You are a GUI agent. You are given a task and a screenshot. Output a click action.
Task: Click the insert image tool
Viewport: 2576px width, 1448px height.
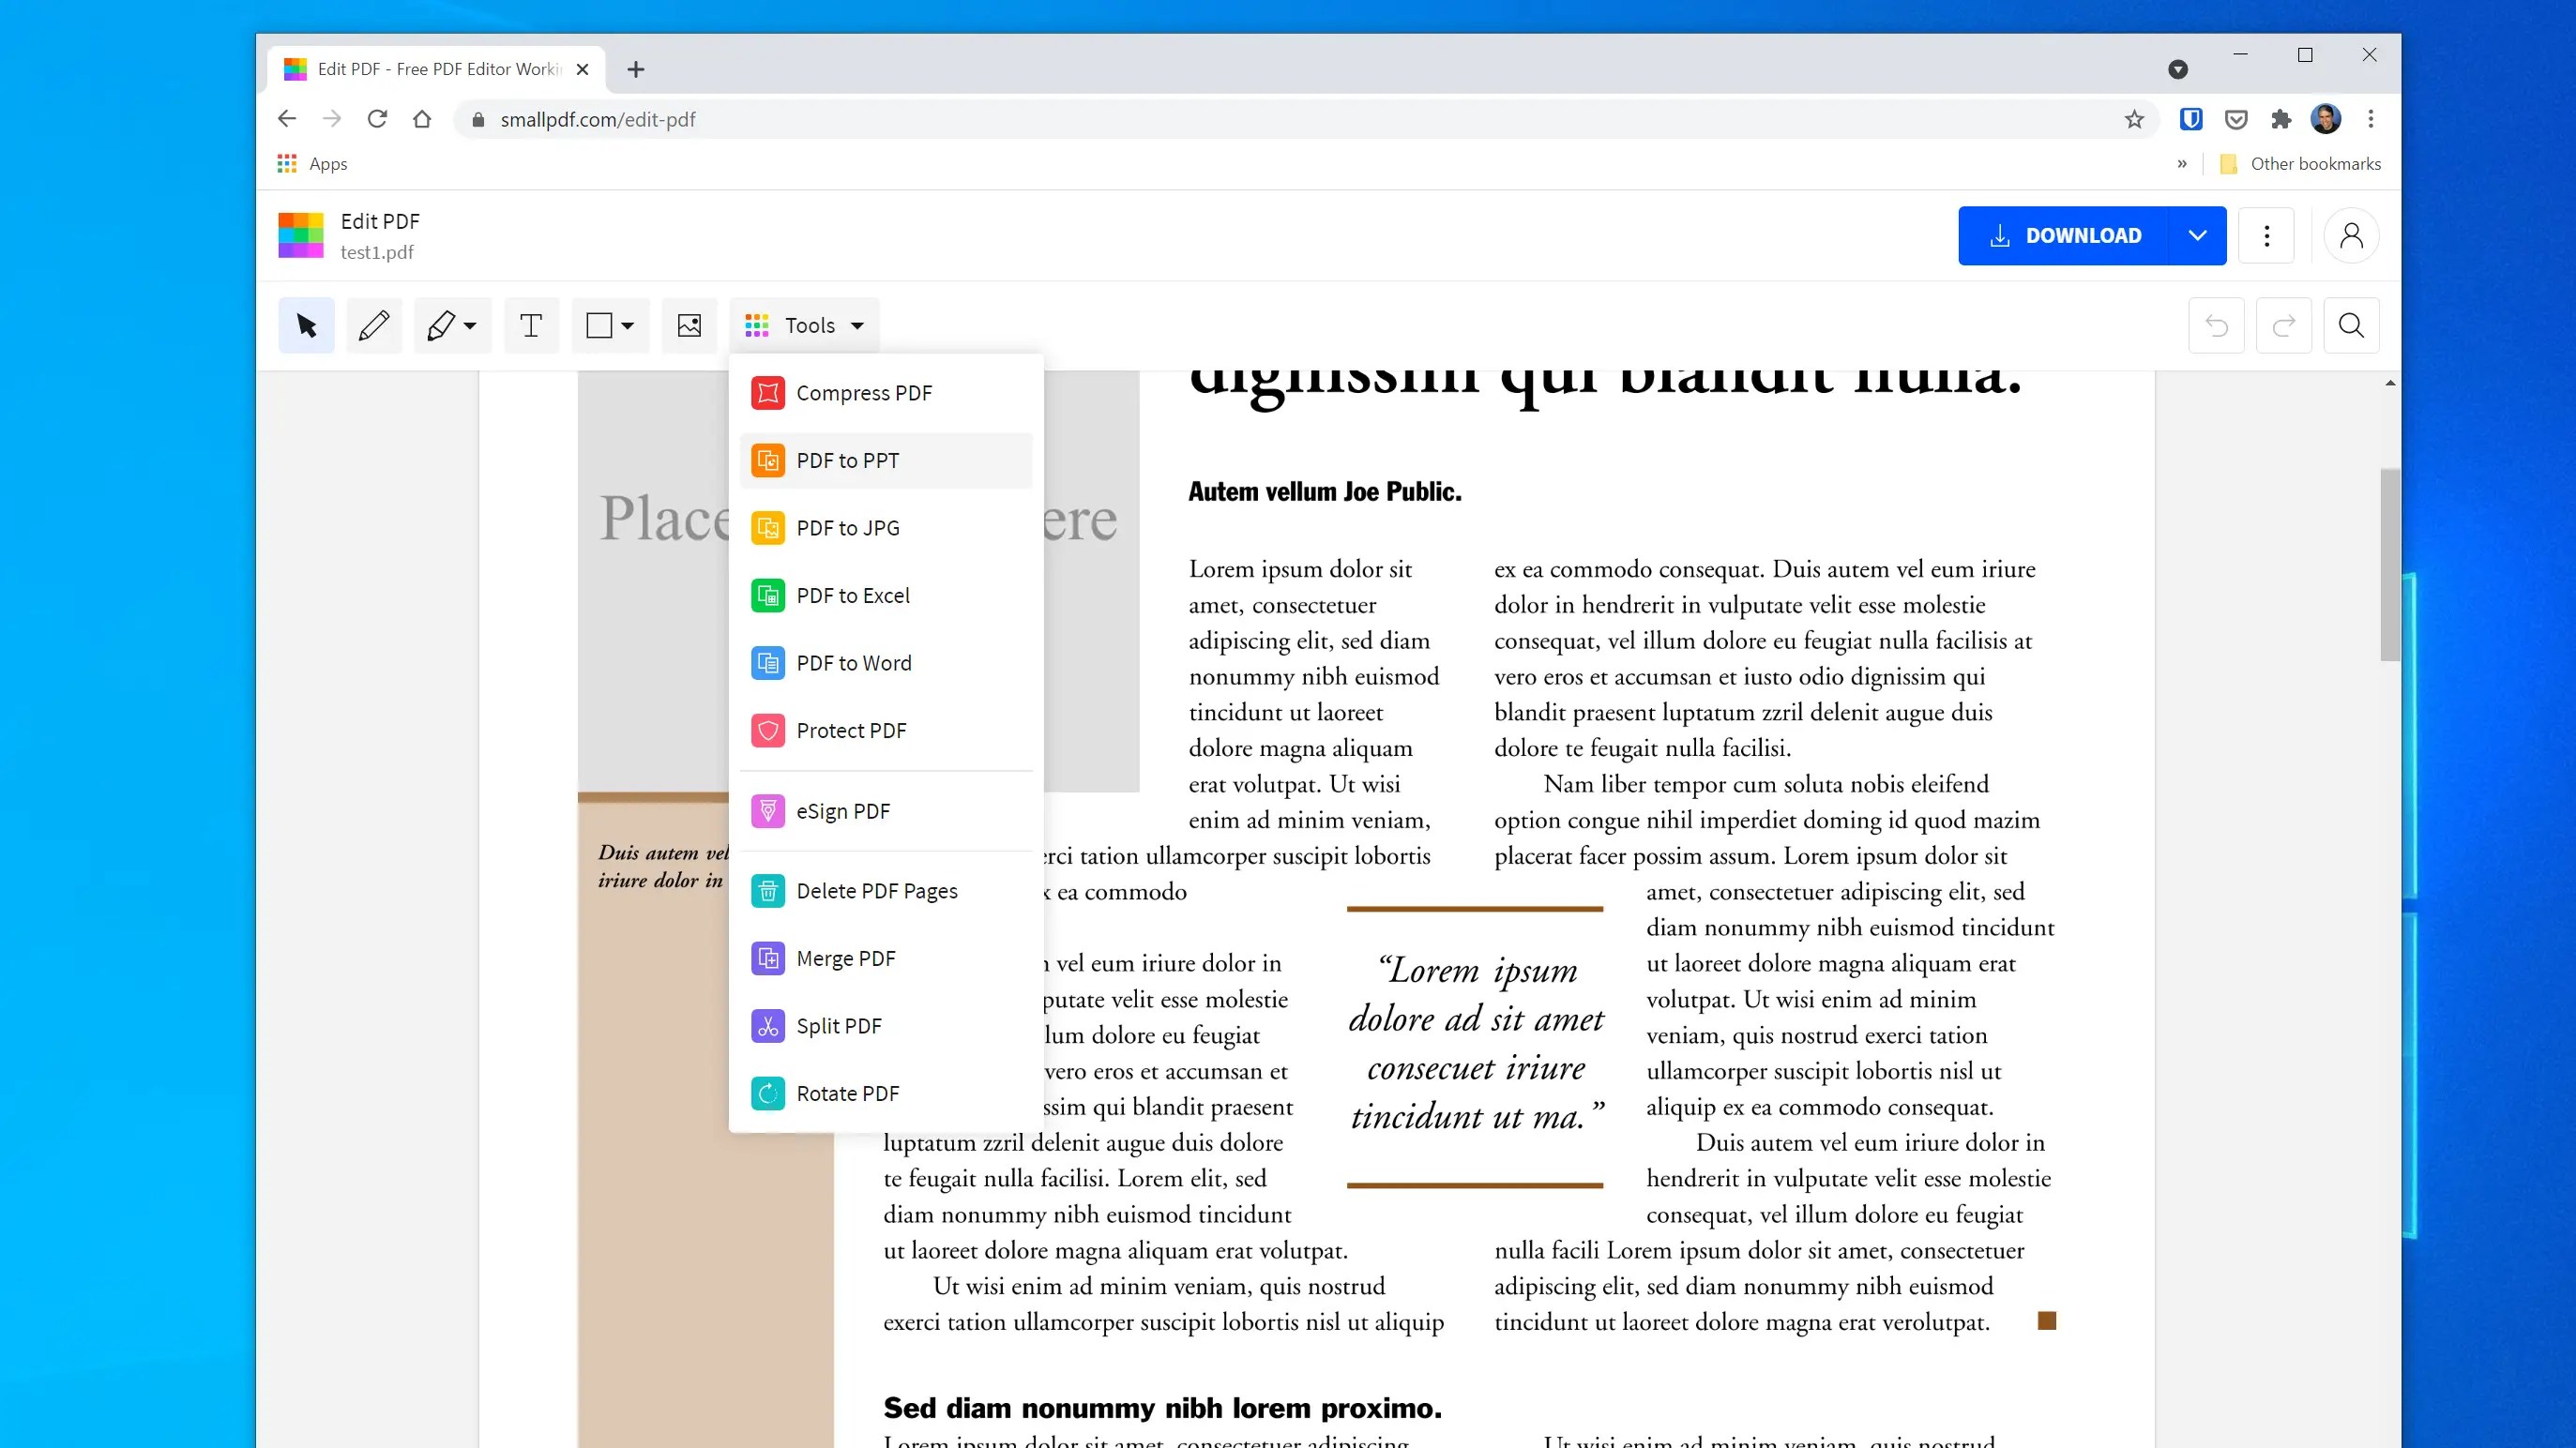point(689,325)
